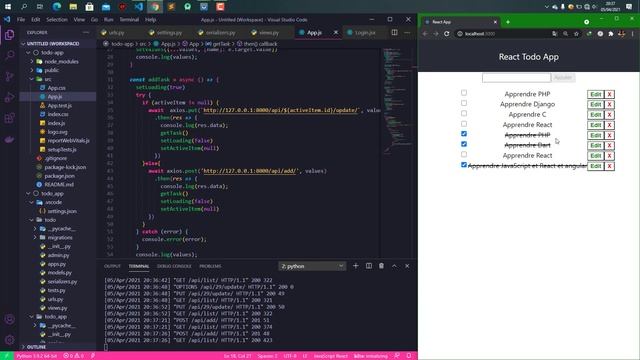Add a new terminal with plus icon
This screenshot has height=360, width=640.
coord(356,266)
